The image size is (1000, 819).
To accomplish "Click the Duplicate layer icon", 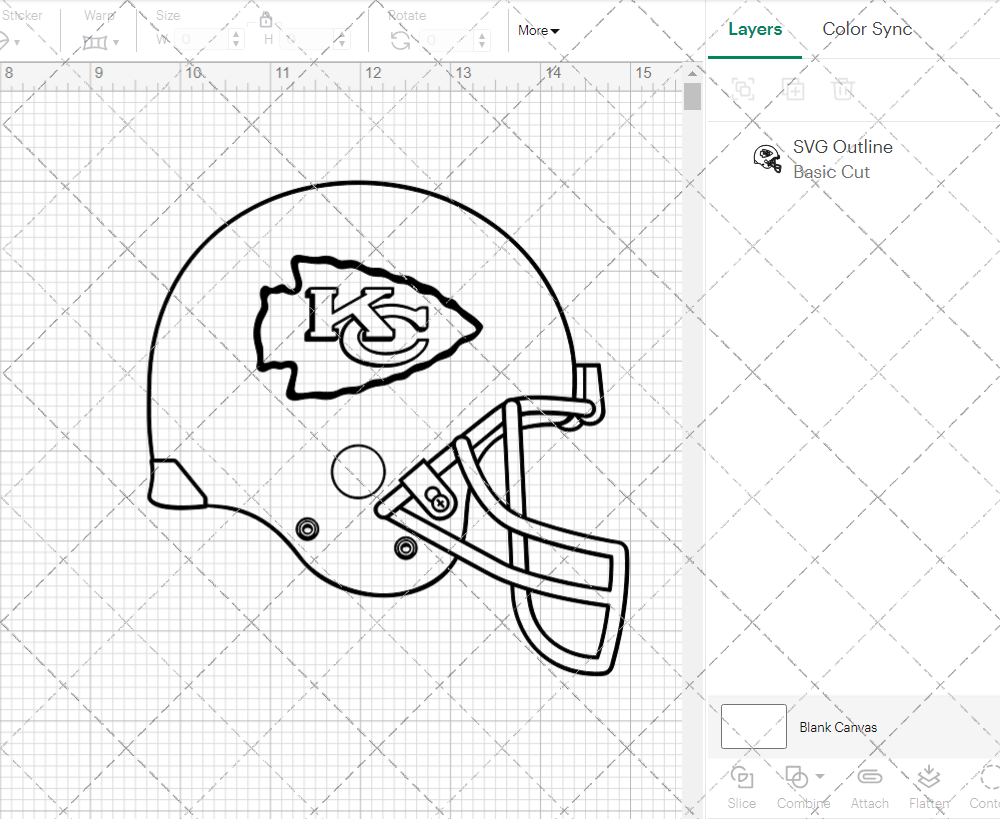I will [x=794, y=89].
